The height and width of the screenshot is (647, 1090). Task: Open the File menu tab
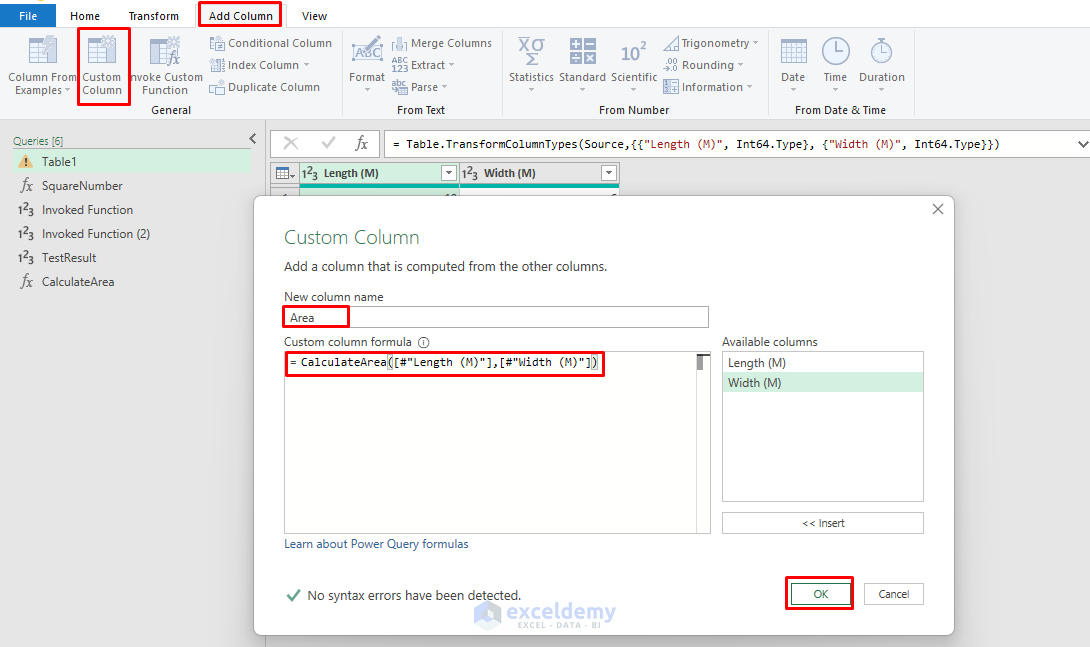point(28,15)
